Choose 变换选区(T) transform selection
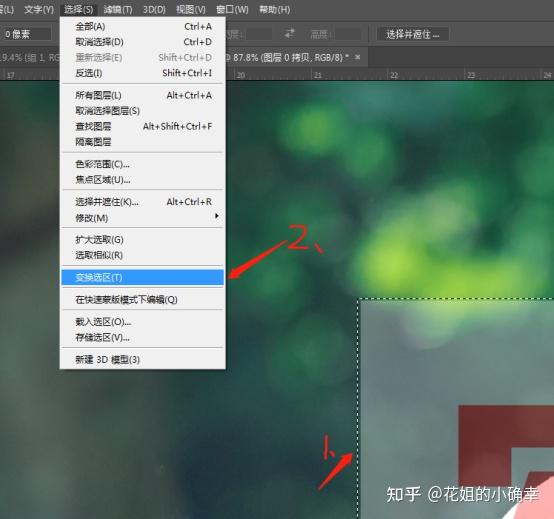The image size is (554, 519). (x=143, y=277)
